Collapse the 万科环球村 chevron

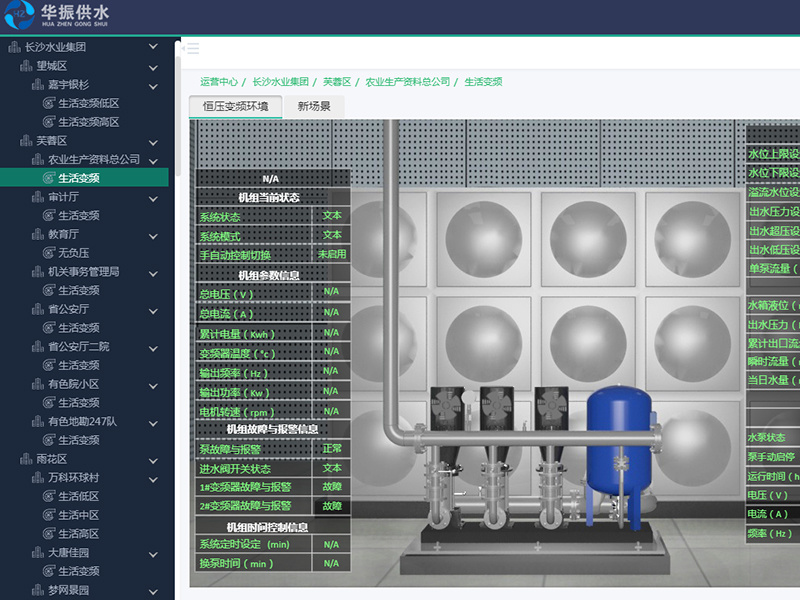point(153,479)
